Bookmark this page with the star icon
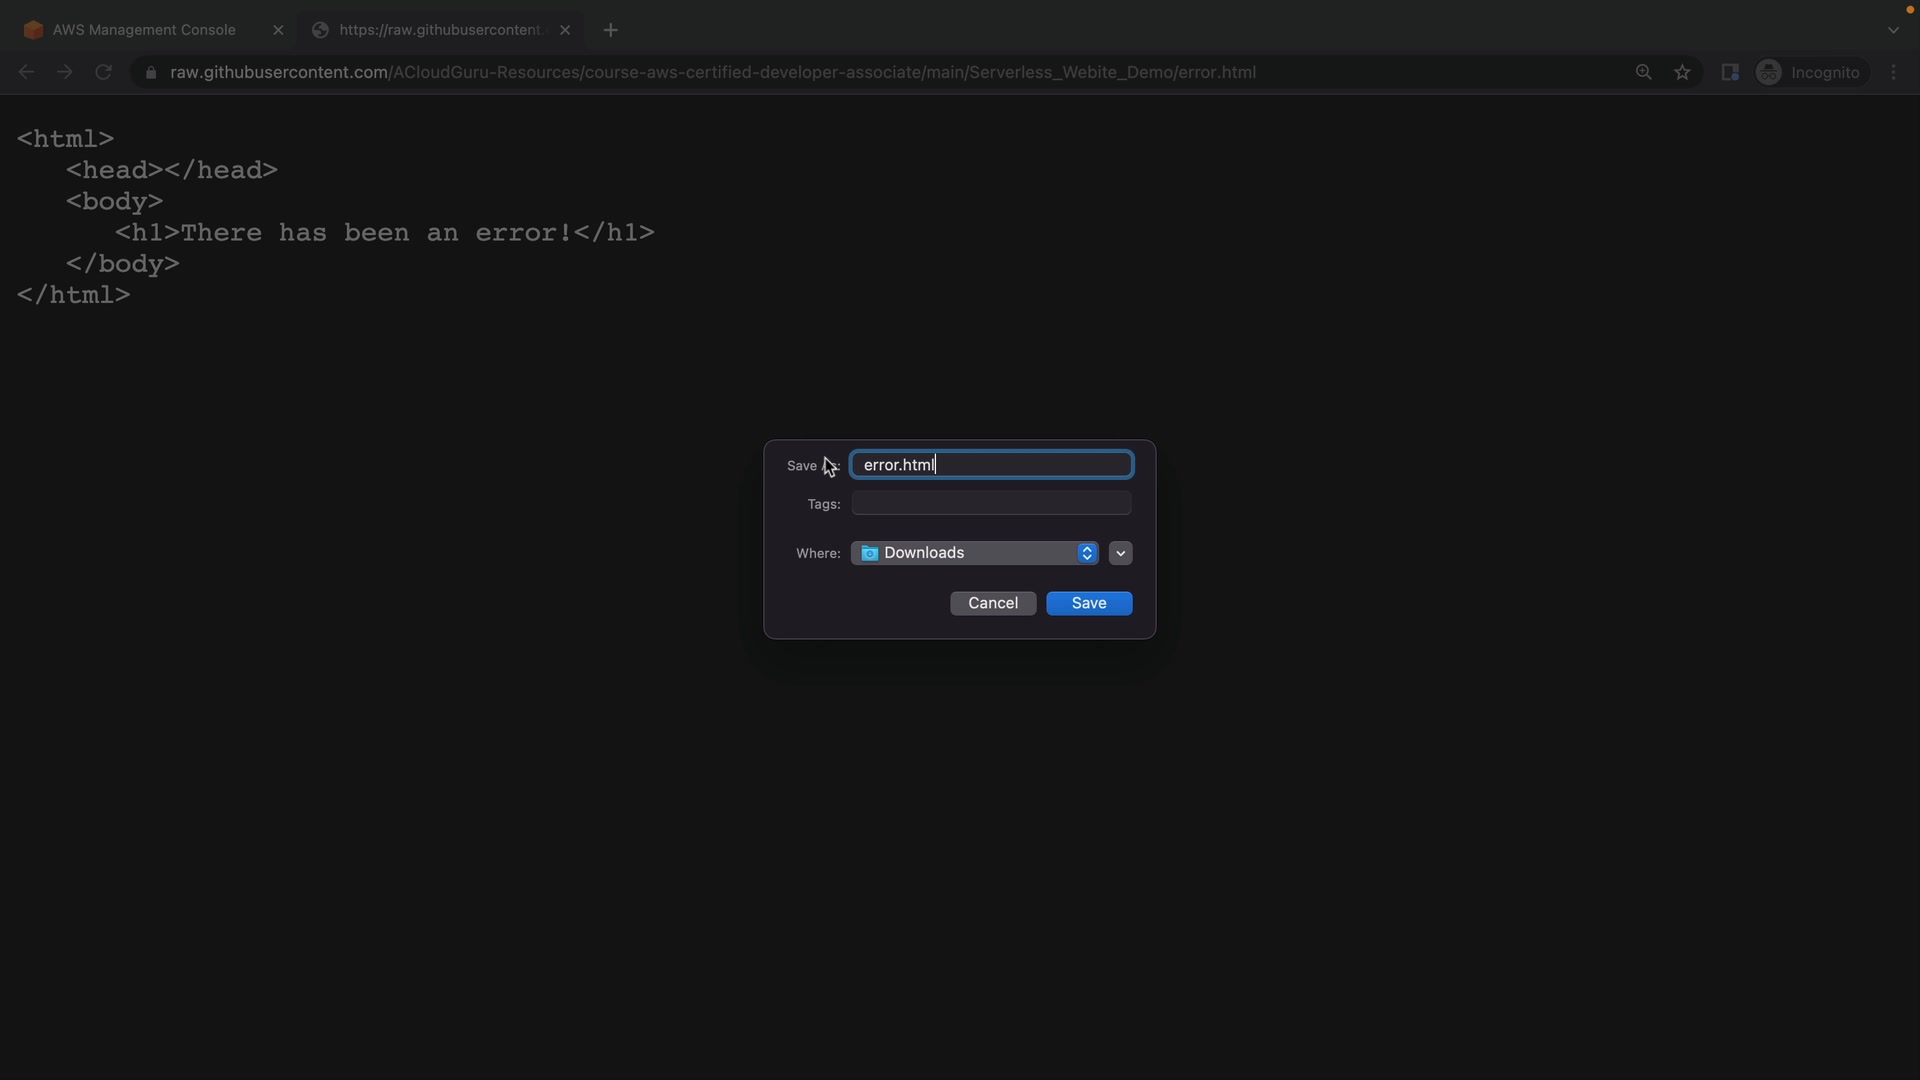Viewport: 1920px width, 1080px height. pyautogui.click(x=1682, y=72)
